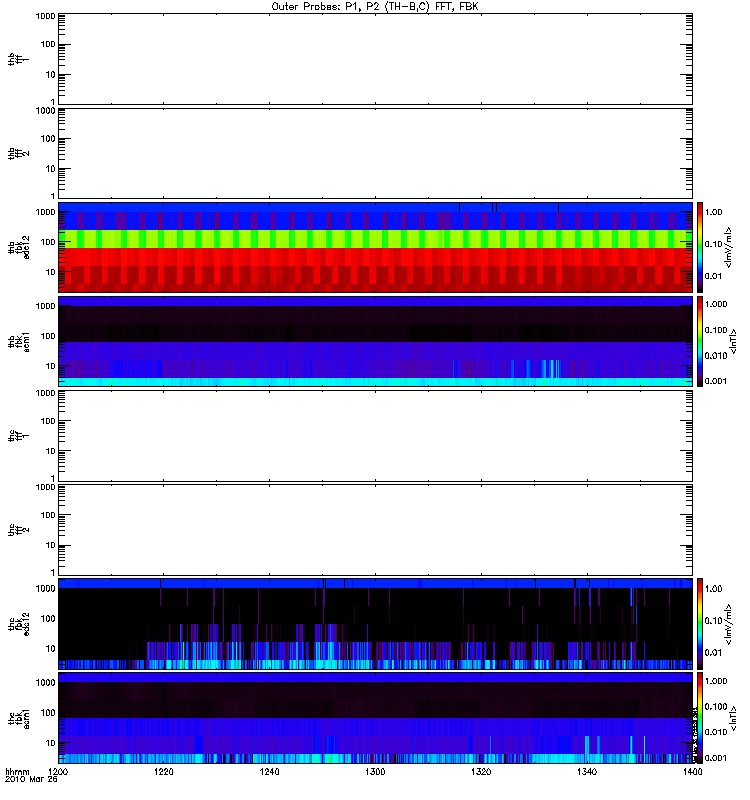Click the "1340" time axis label

(x=587, y=772)
